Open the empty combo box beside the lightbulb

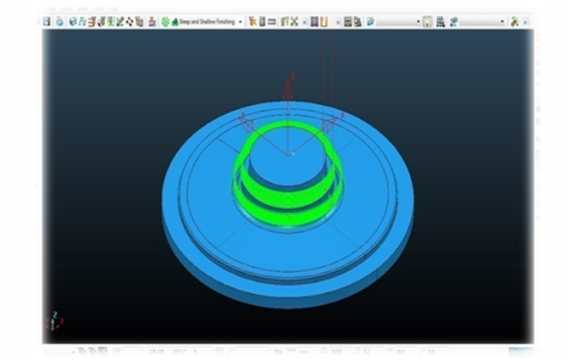point(398,22)
